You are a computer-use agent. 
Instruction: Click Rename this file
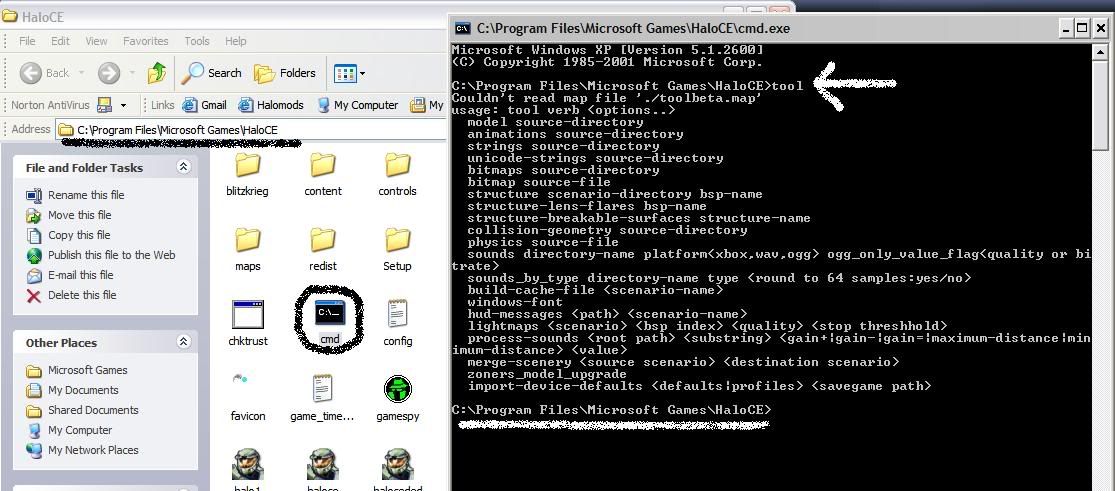tap(86, 195)
